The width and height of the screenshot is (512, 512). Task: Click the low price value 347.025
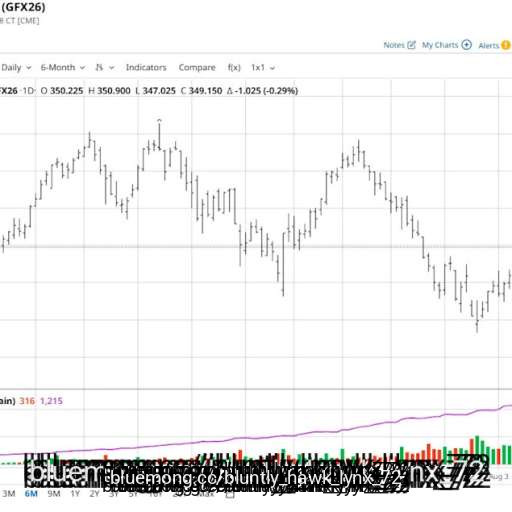point(159,91)
